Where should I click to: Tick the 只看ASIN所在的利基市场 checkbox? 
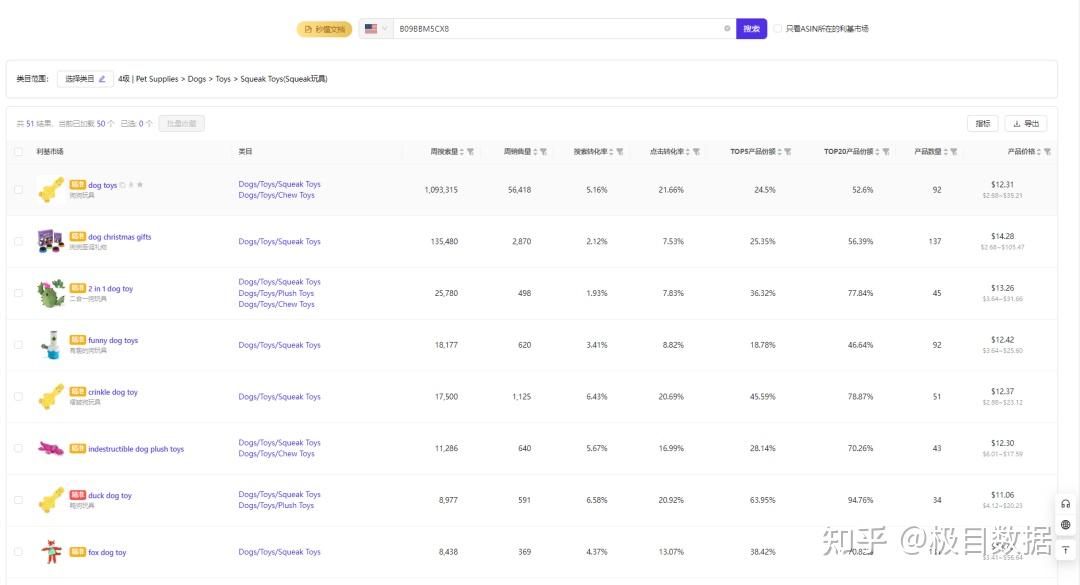(x=778, y=29)
